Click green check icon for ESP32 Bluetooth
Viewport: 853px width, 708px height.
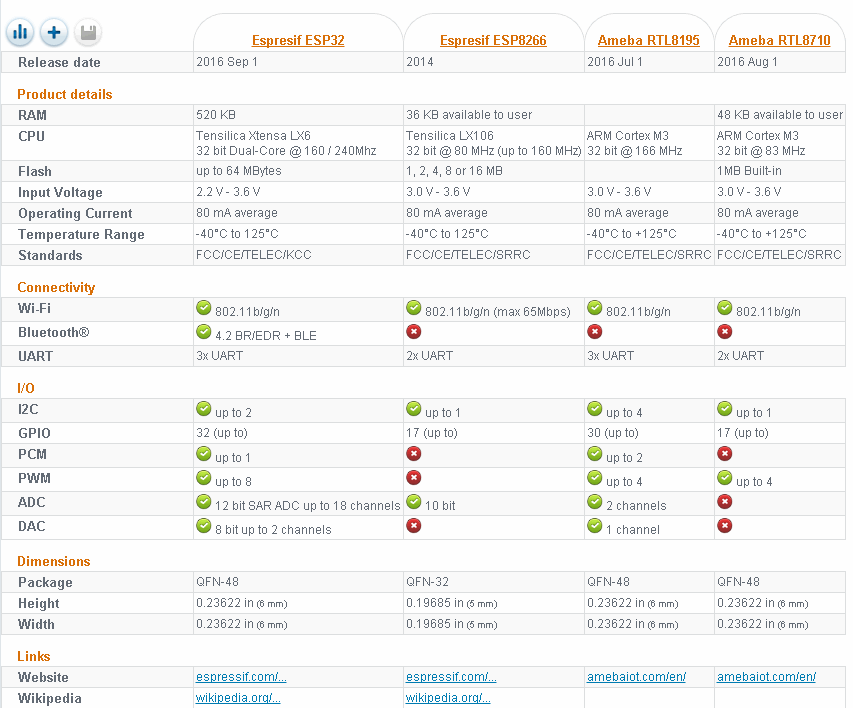[203, 331]
